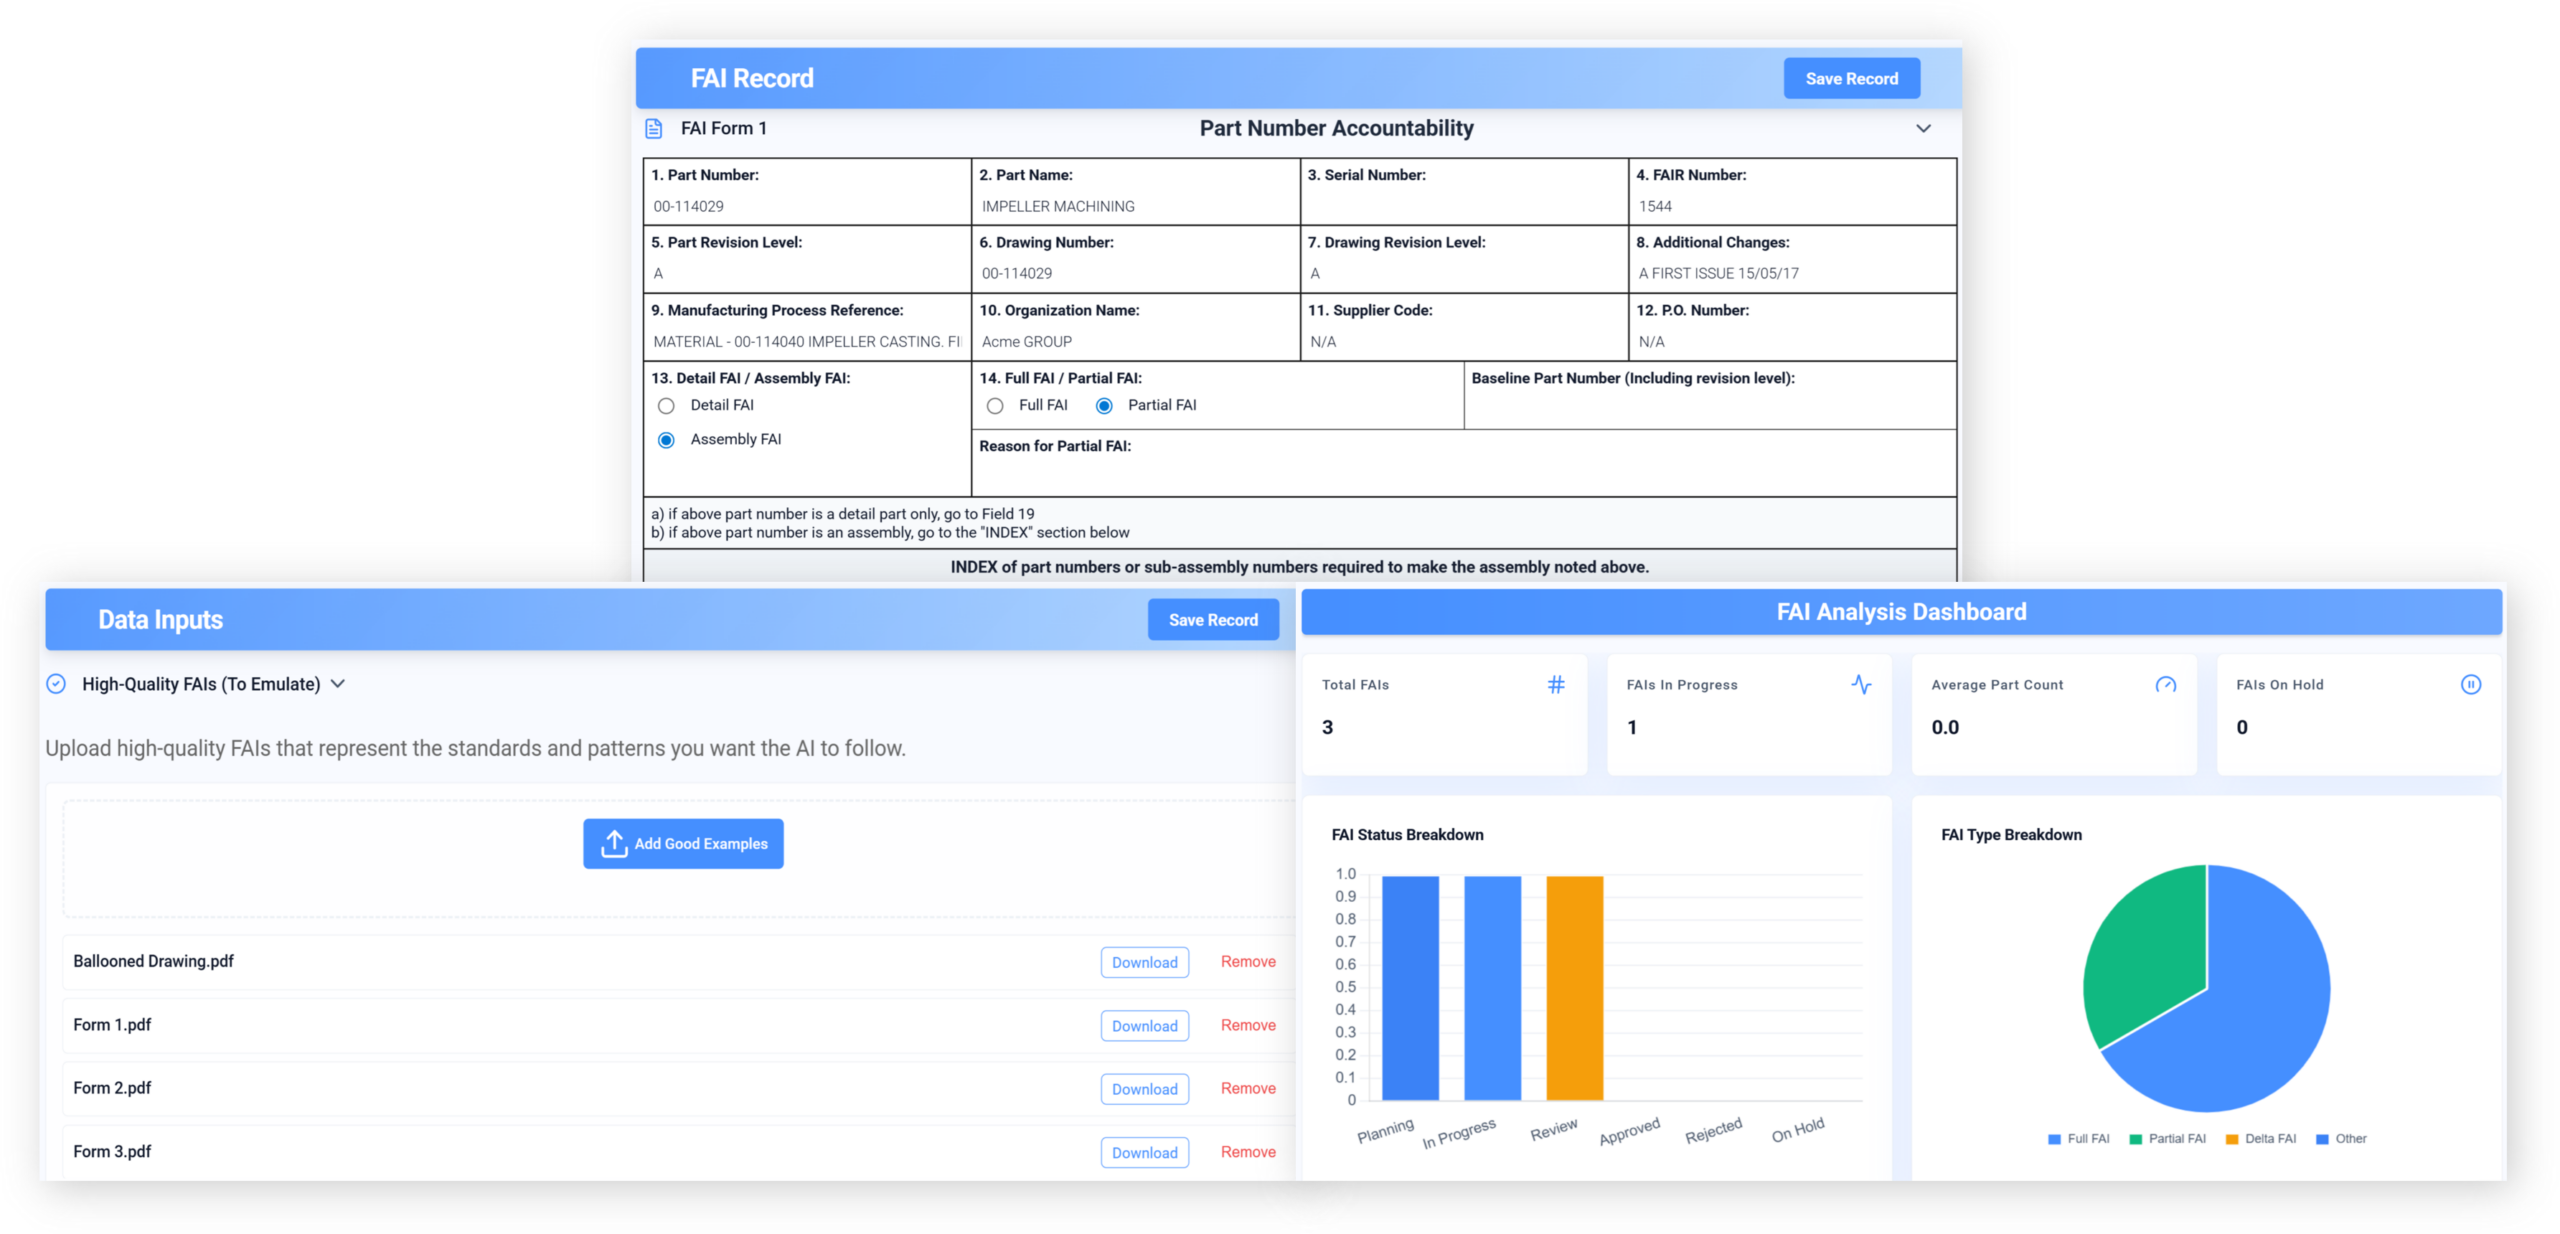Screen dimensions: 2560x1234
Task: Click the FAI Form 1 document icon
Action: click(653, 128)
